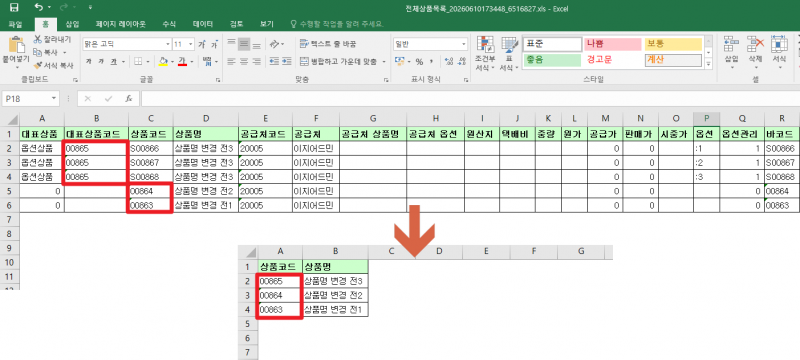The image size is (800, 360).
Task: Open the font color dropdown arrow
Action: pyautogui.click(x=191, y=62)
